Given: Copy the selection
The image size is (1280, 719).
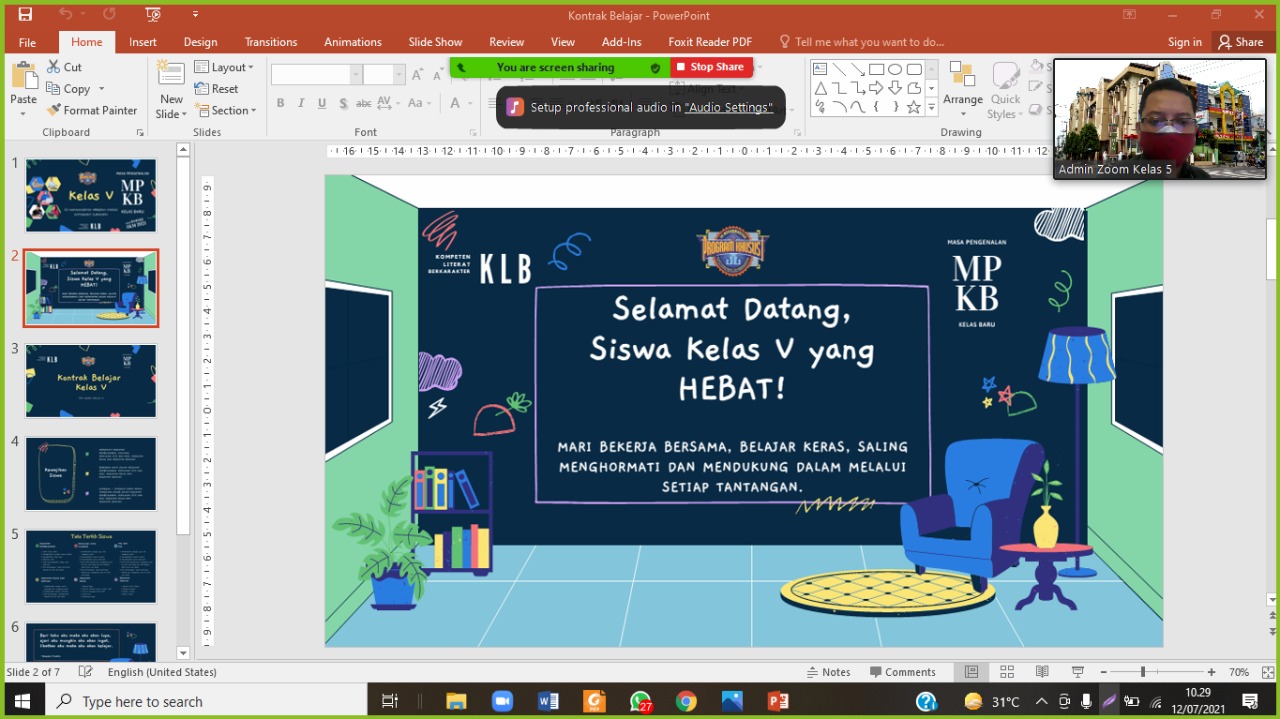Looking at the screenshot, I should click(x=67, y=89).
